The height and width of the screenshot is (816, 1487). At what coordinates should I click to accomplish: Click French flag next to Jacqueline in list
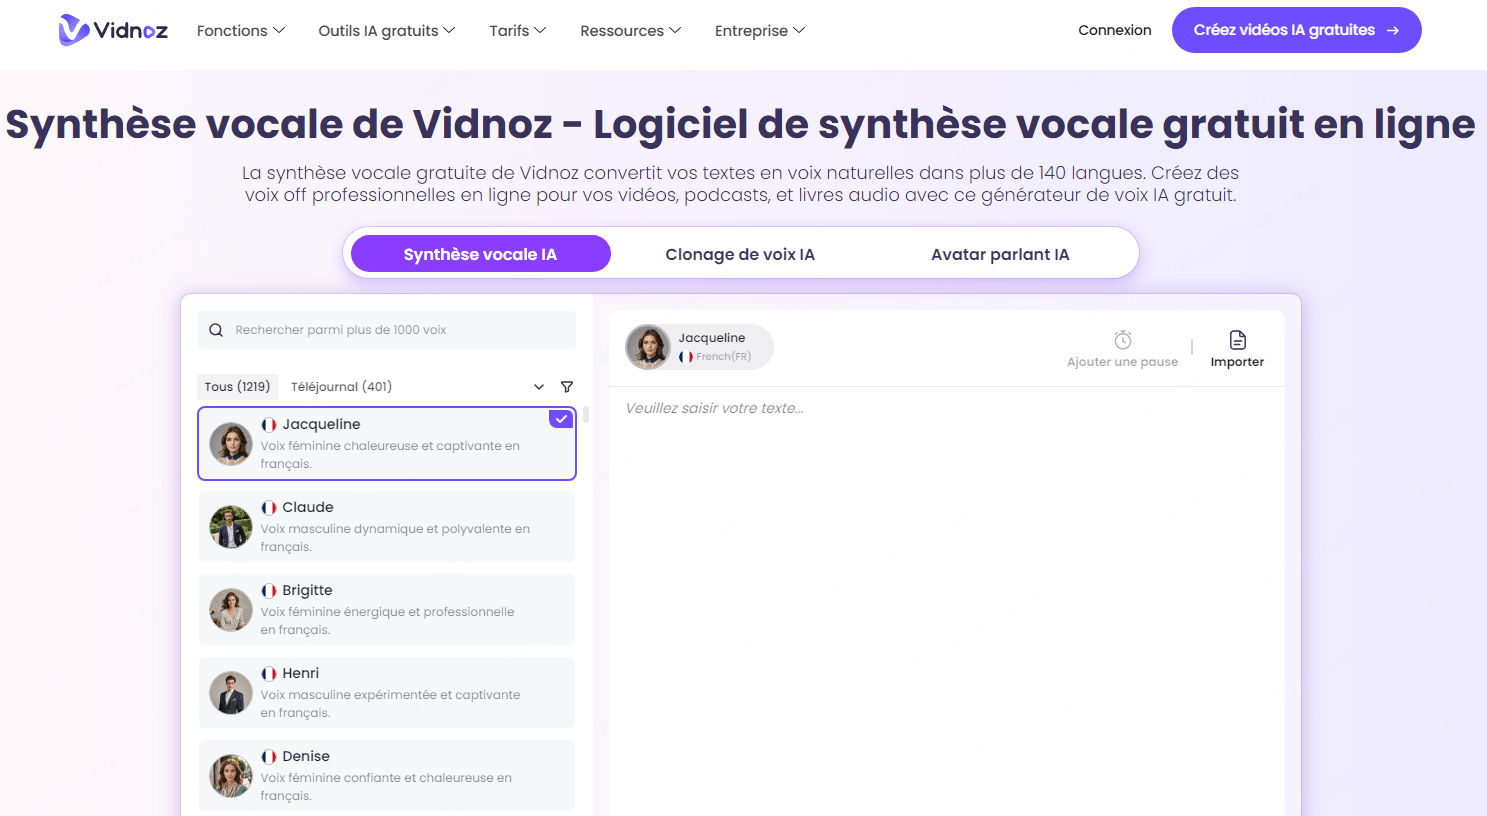269,425
